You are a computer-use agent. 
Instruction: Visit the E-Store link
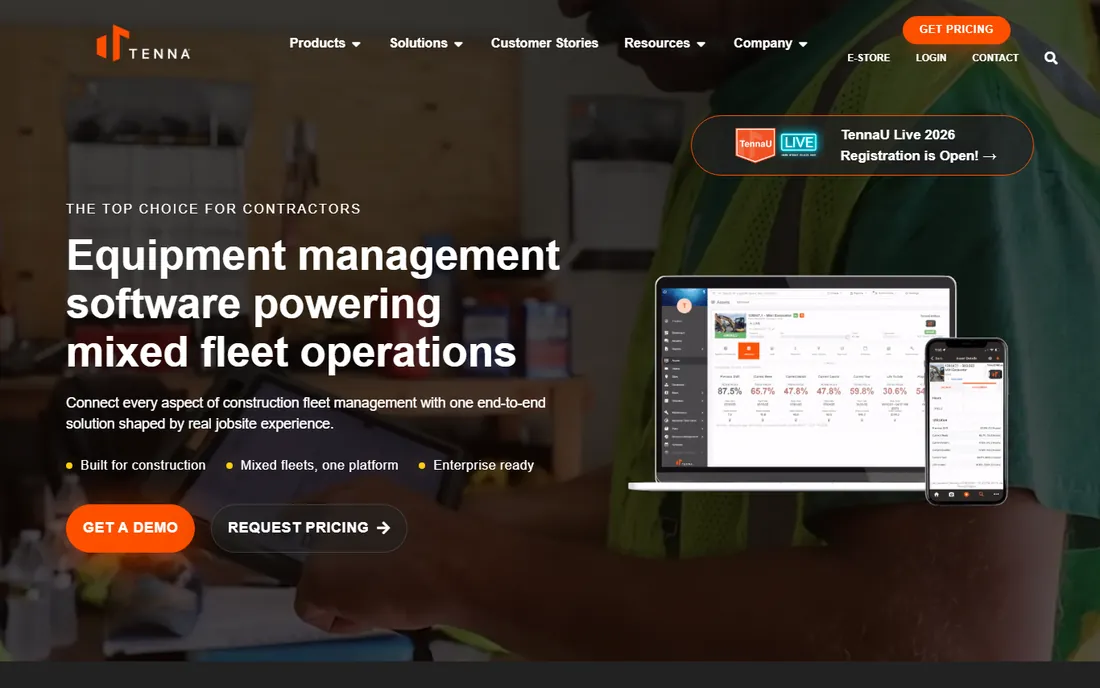coord(868,58)
